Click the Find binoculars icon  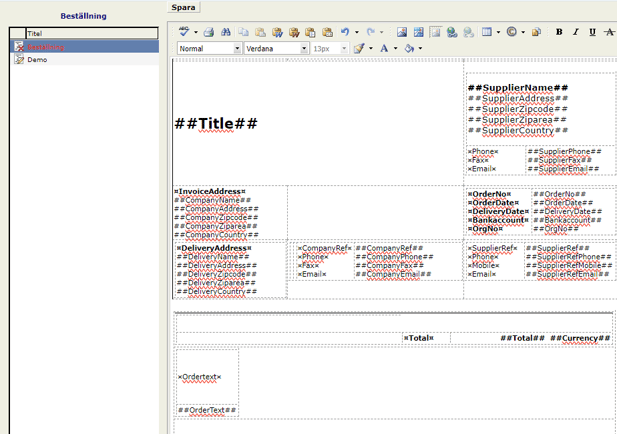(x=226, y=32)
